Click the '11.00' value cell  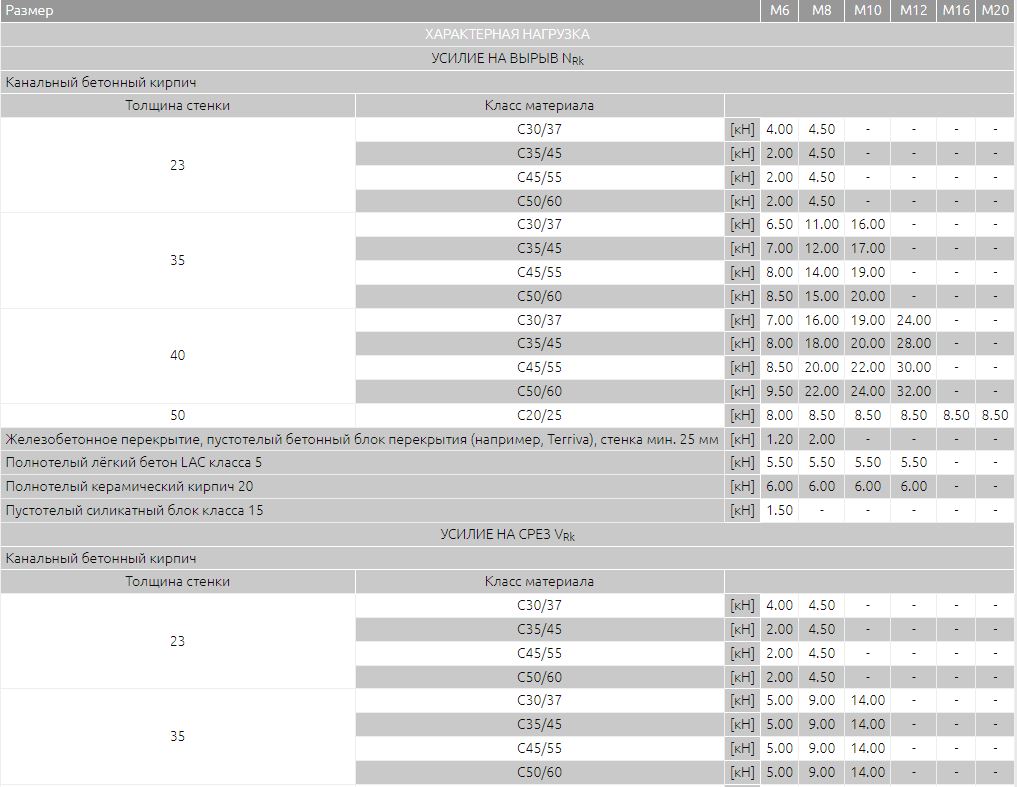click(x=821, y=224)
